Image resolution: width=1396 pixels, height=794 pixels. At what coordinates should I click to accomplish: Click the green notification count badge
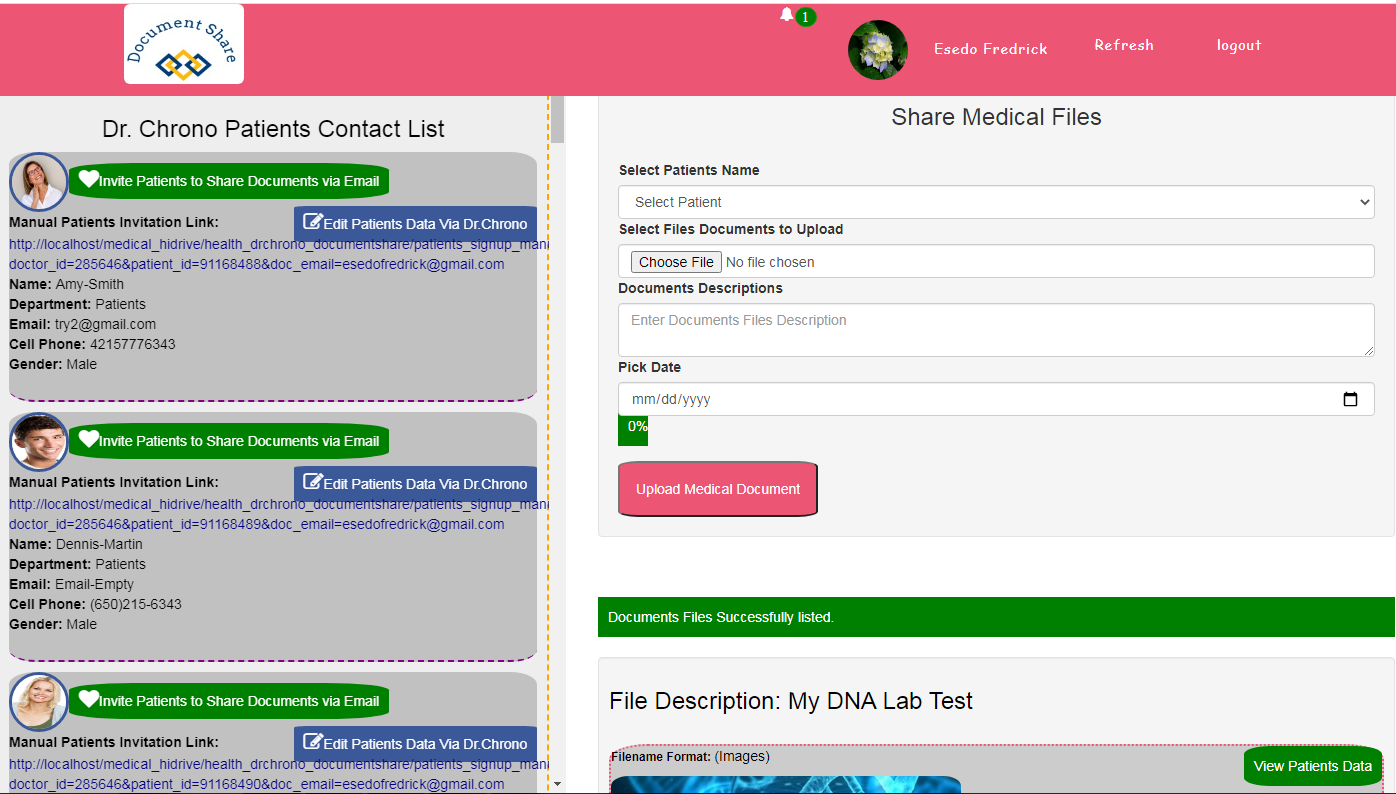coord(806,17)
